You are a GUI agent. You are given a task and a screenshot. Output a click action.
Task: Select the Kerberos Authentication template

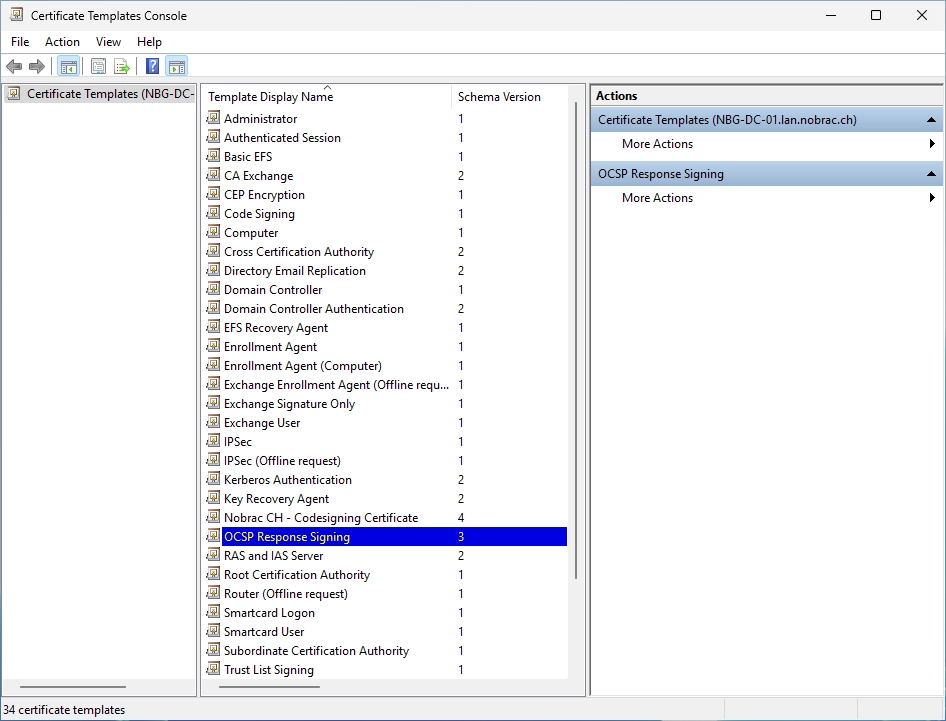(x=288, y=480)
